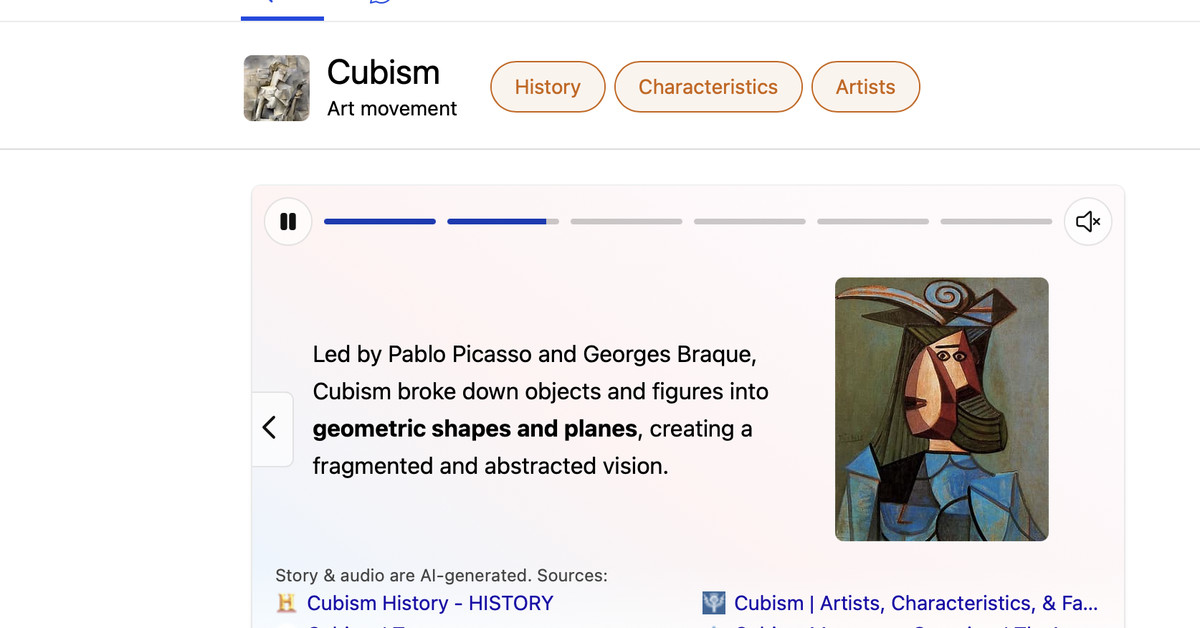Go back using the left chevron arrow
Viewport: 1200px width, 628px height.
point(270,428)
